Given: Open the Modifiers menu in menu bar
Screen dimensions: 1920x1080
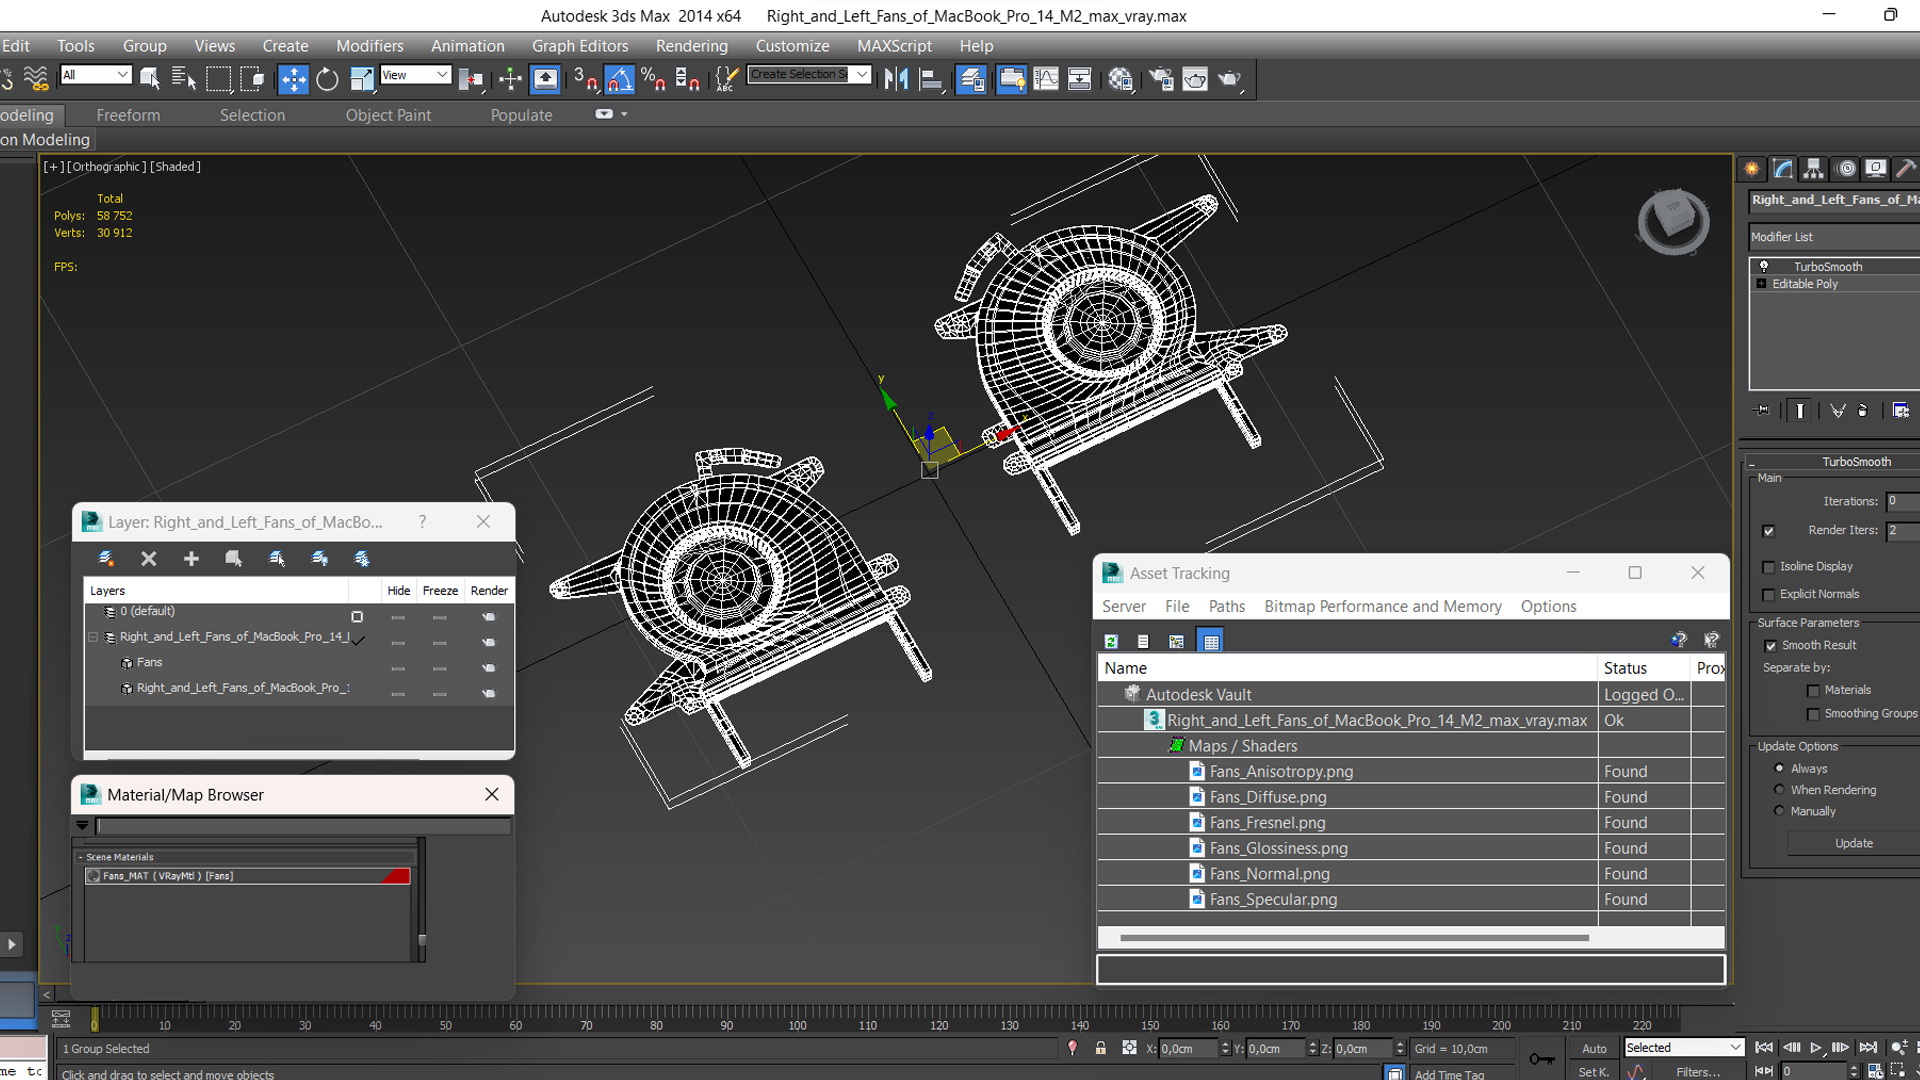Looking at the screenshot, I should [x=367, y=45].
